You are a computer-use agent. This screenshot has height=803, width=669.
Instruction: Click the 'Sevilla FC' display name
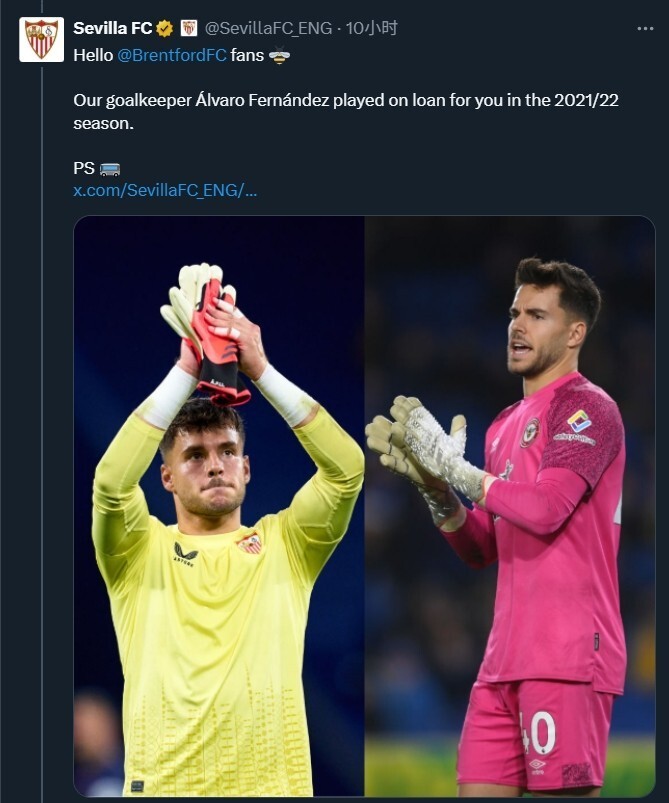pos(112,28)
